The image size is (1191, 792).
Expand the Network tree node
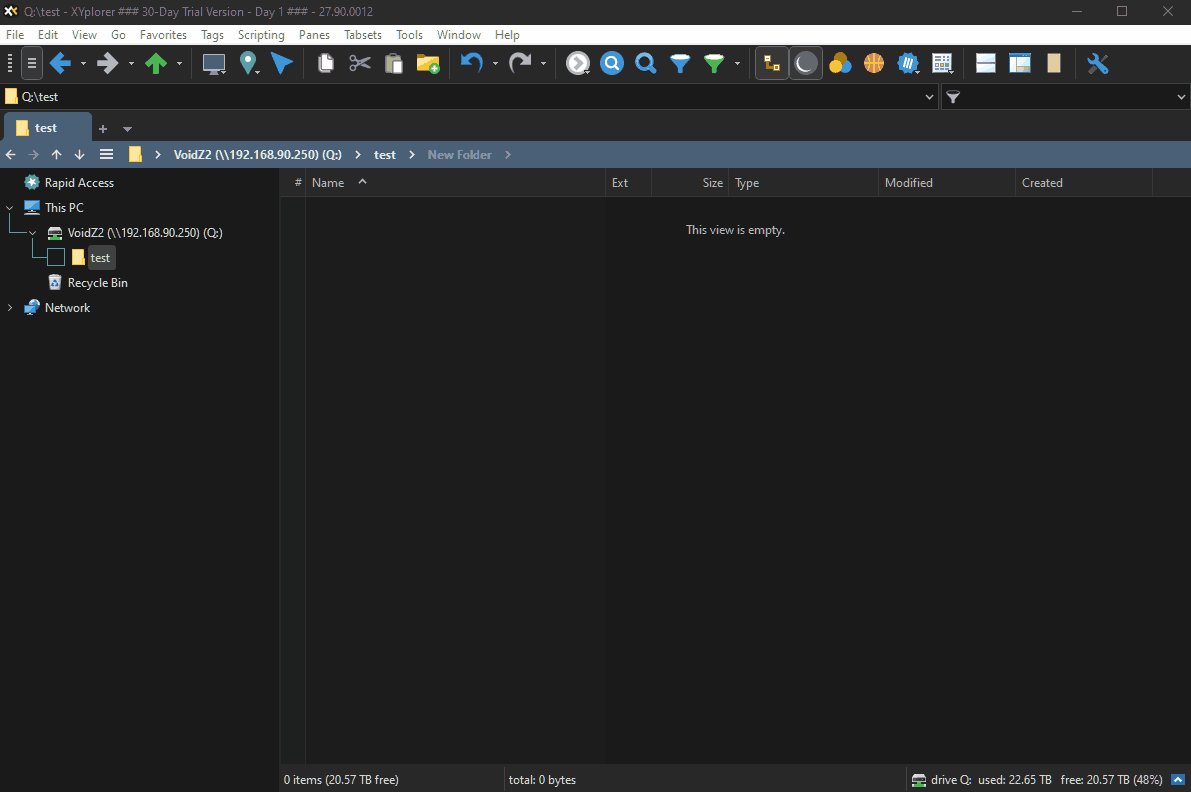pyautogui.click(x=9, y=307)
